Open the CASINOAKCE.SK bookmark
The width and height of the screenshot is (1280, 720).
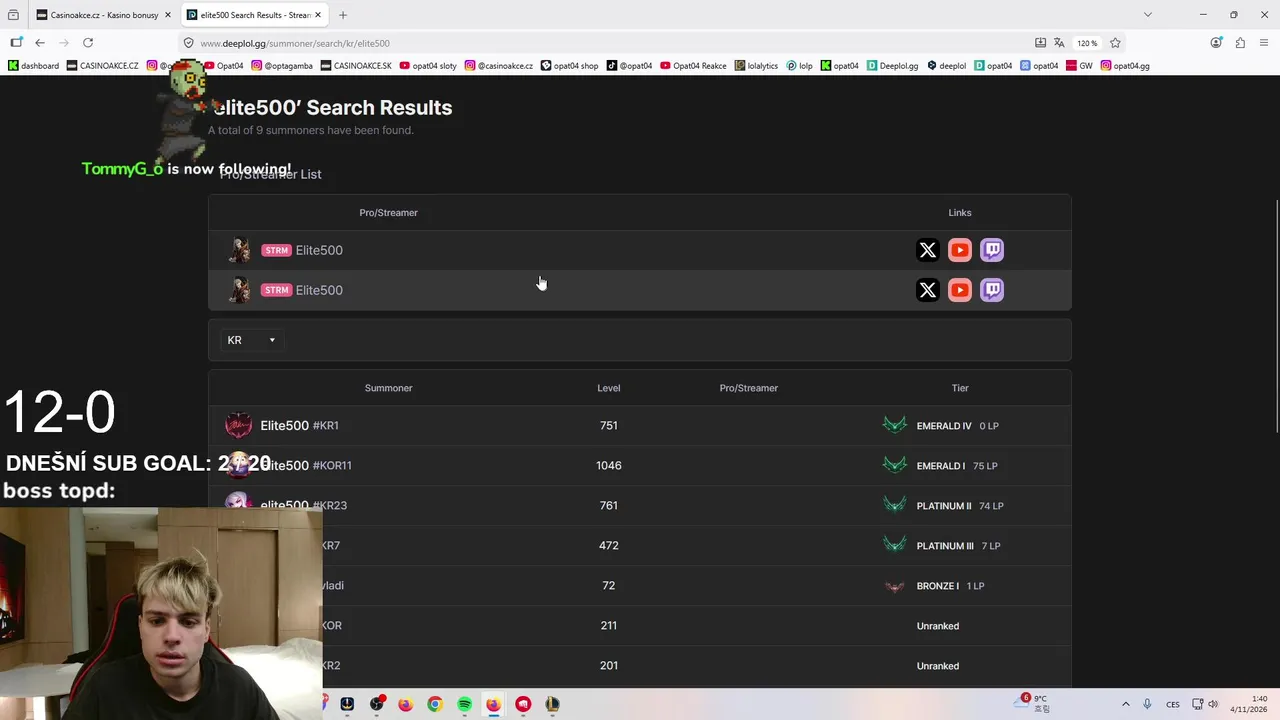coord(357,66)
